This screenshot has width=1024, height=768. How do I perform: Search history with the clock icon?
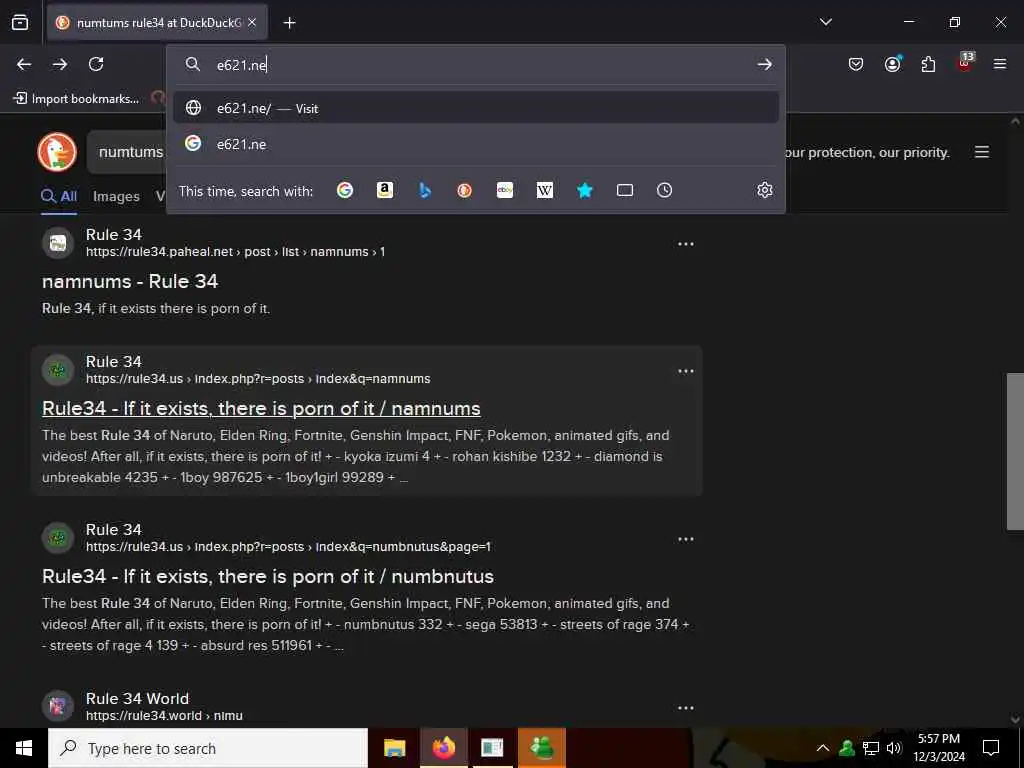tap(664, 190)
